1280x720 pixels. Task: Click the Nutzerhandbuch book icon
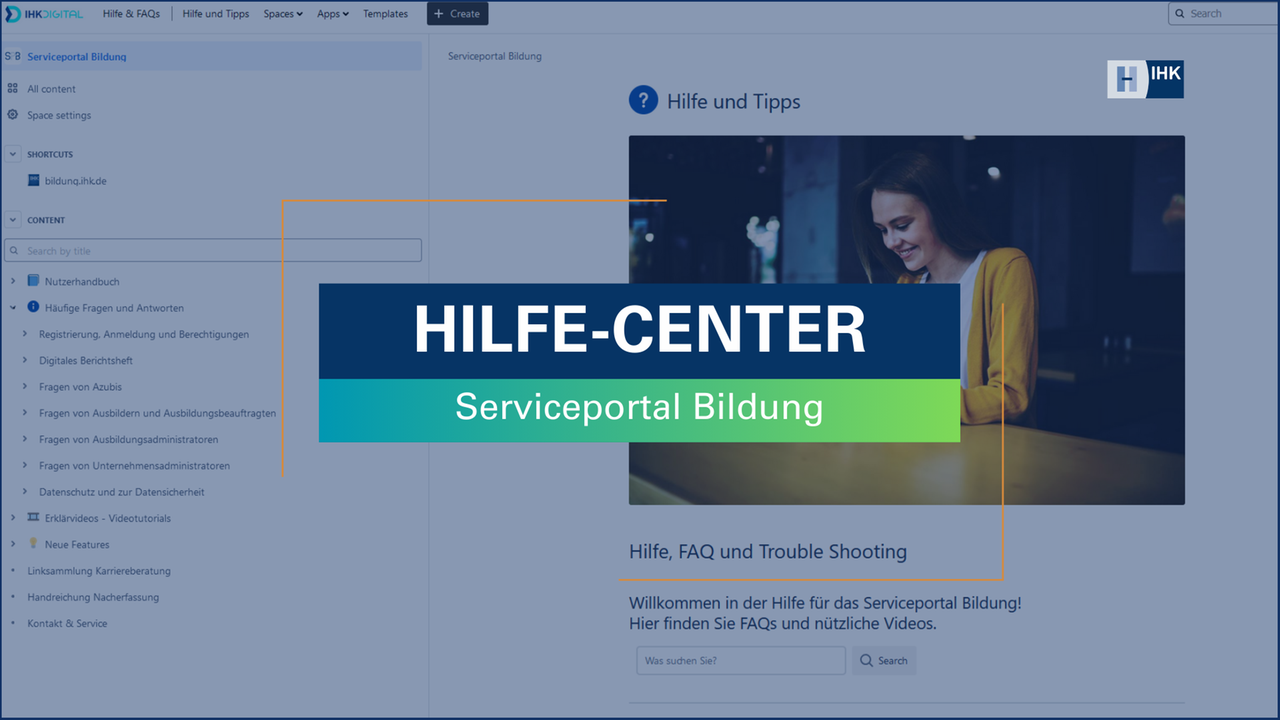tap(34, 281)
